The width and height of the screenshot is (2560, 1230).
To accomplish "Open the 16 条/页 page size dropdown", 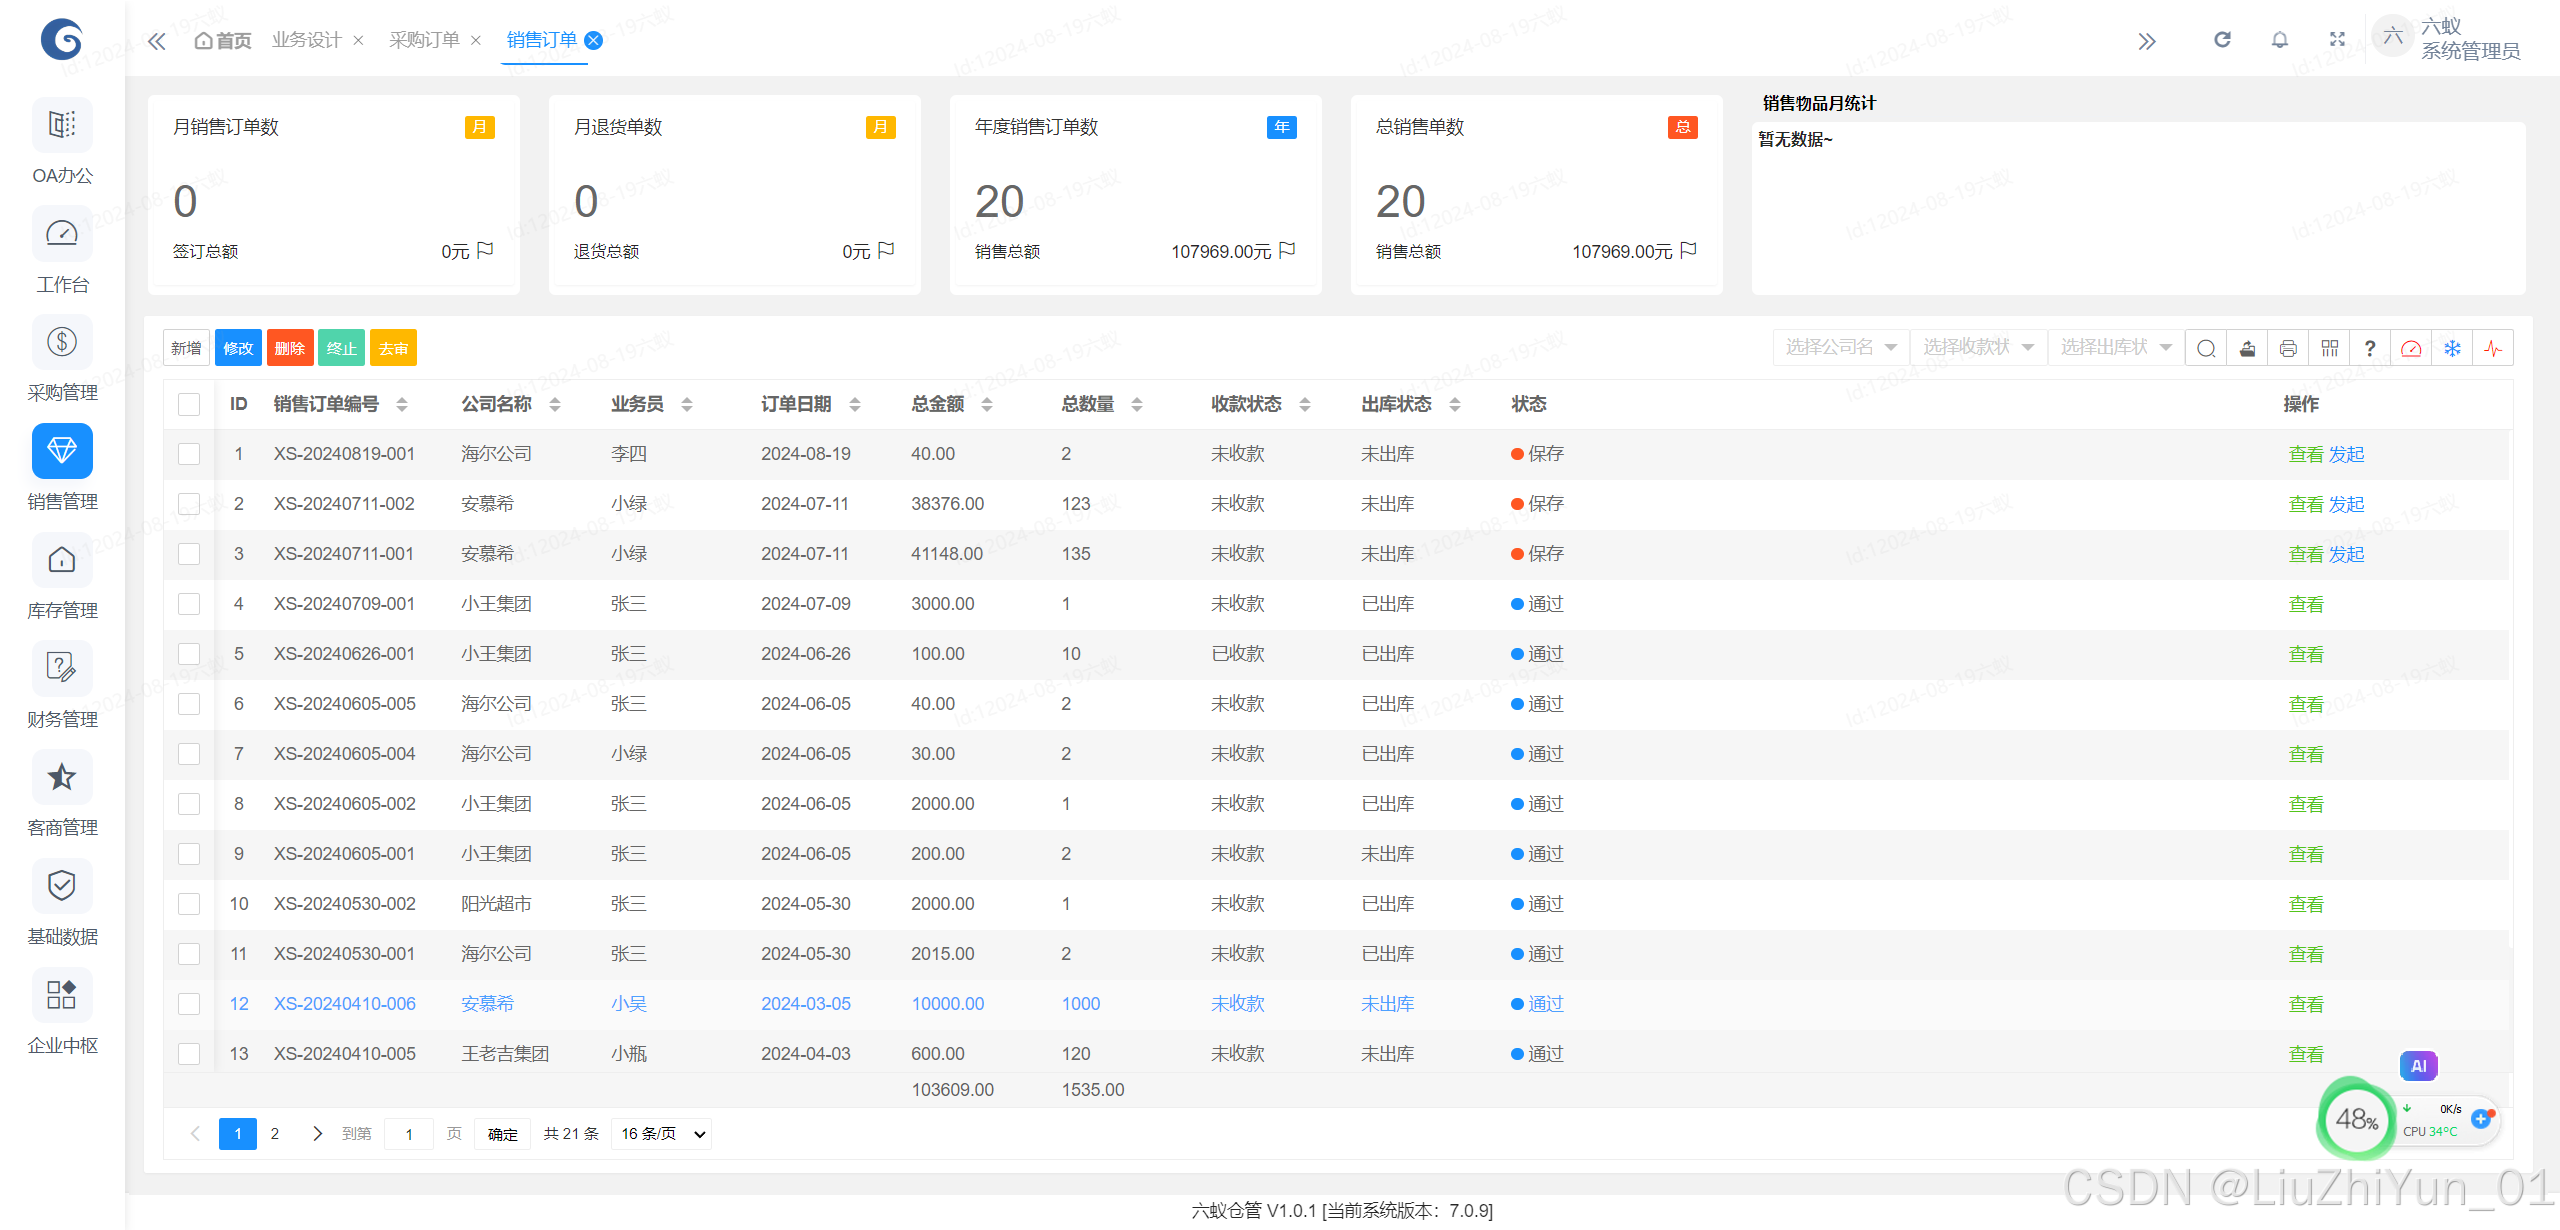I will 663,1134.
